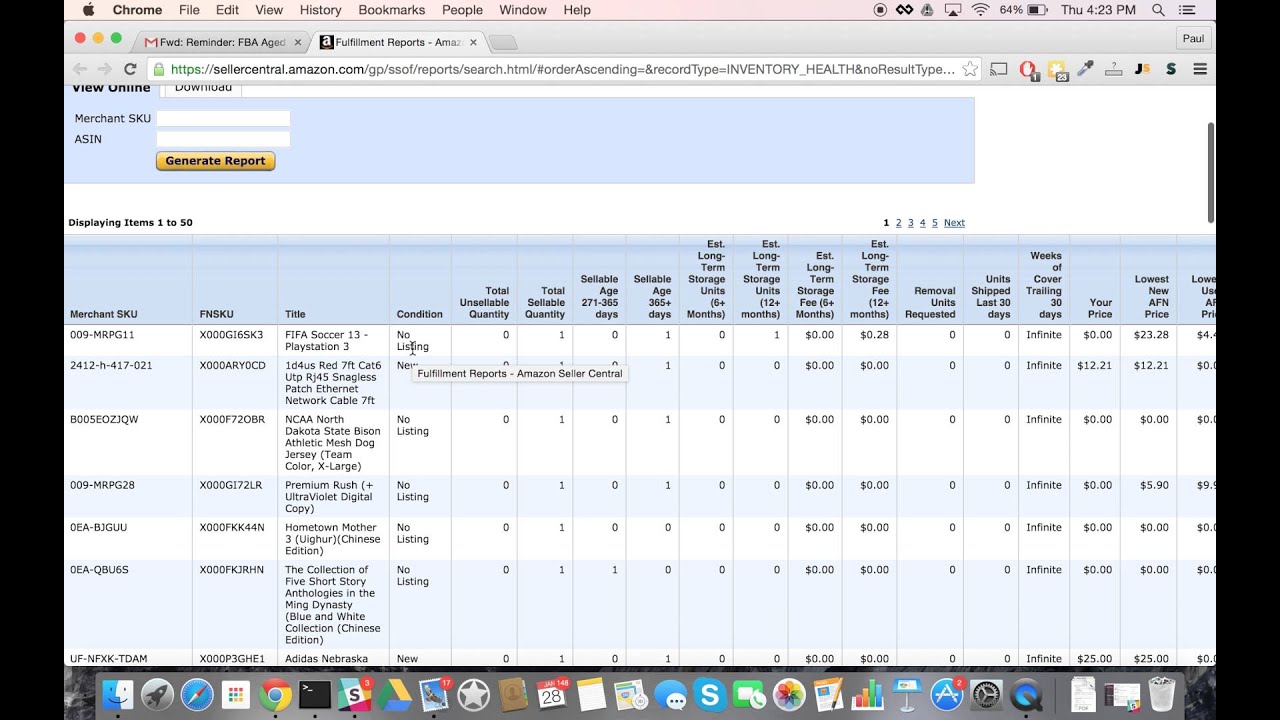Reload the Seller Central page
Image resolution: width=1280 pixels, height=720 pixels.
[x=130, y=69]
